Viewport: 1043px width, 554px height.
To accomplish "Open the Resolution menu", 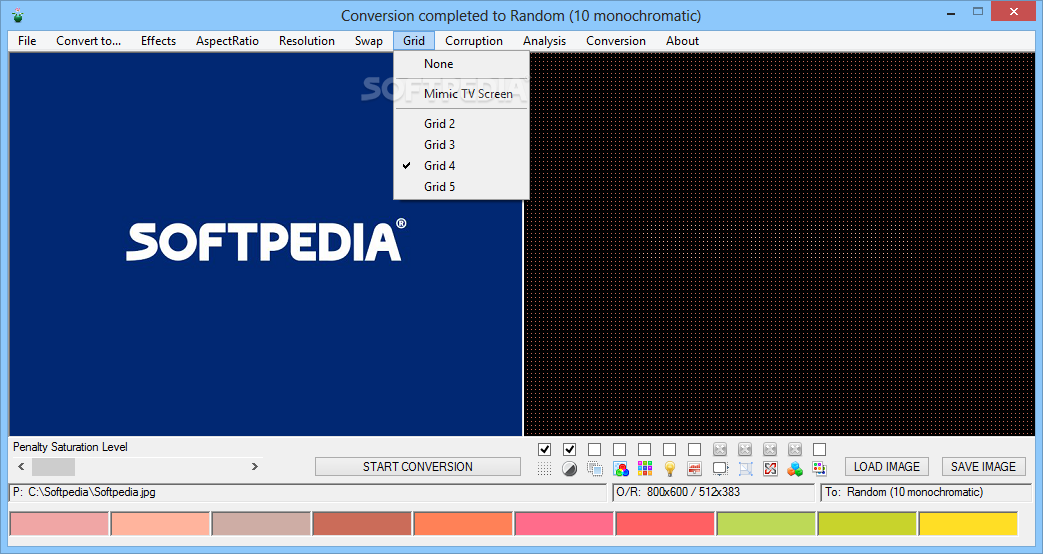I will tap(307, 41).
